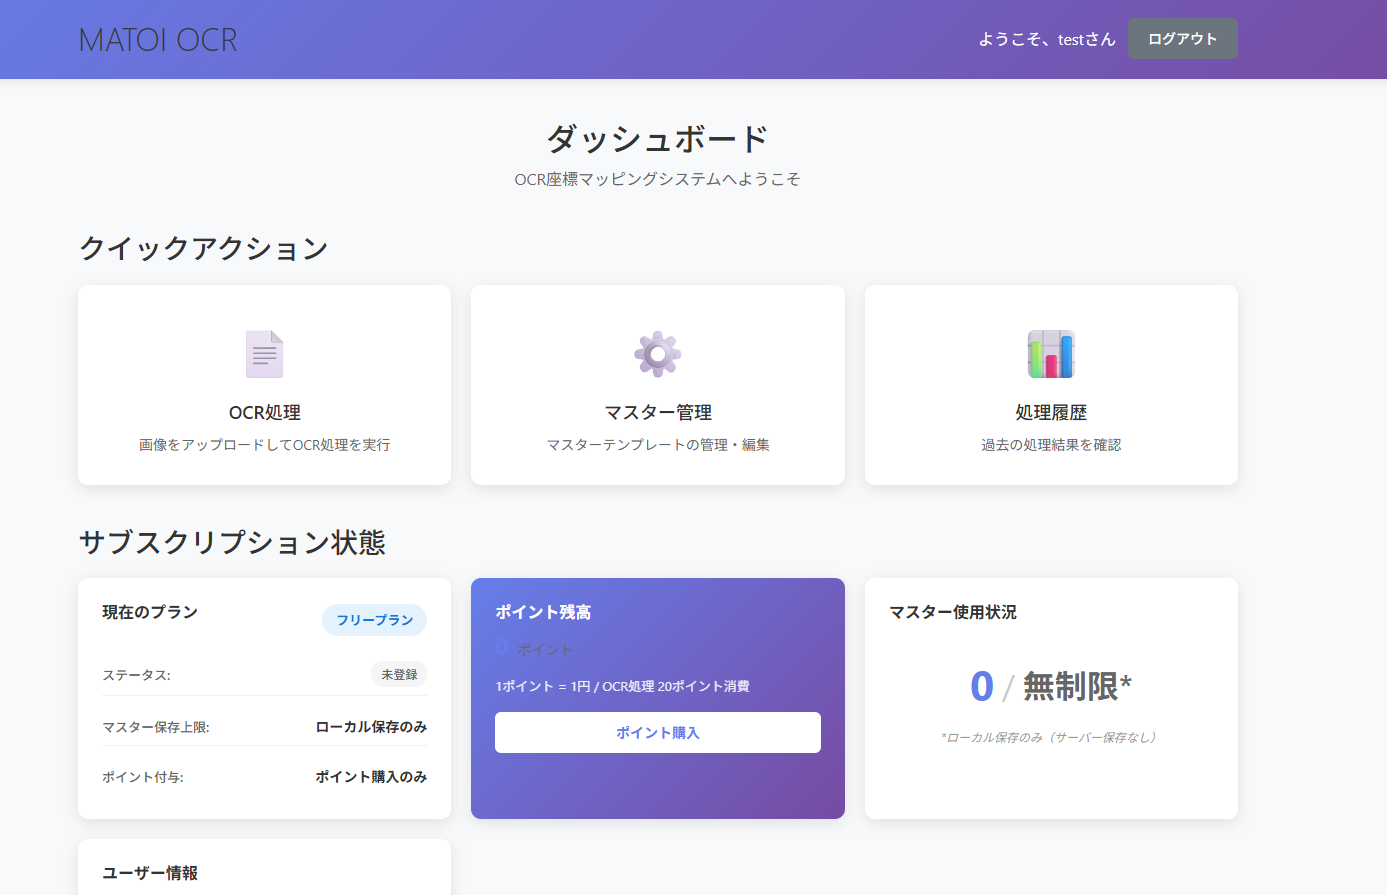The height and width of the screenshot is (895, 1387).
Task: Click the フリープラン badge
Action: click(x=374, y=620)
